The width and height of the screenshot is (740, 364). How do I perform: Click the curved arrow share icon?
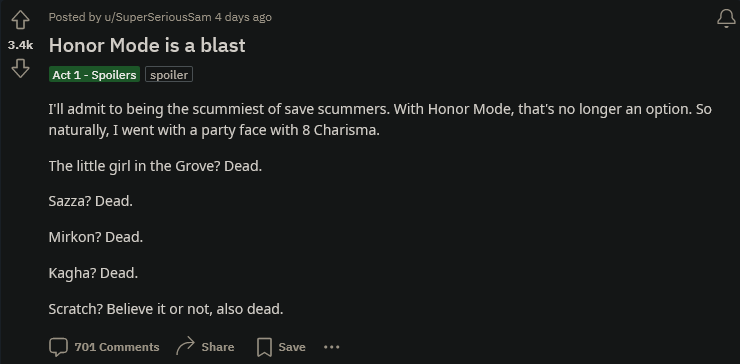coord(185,346)
